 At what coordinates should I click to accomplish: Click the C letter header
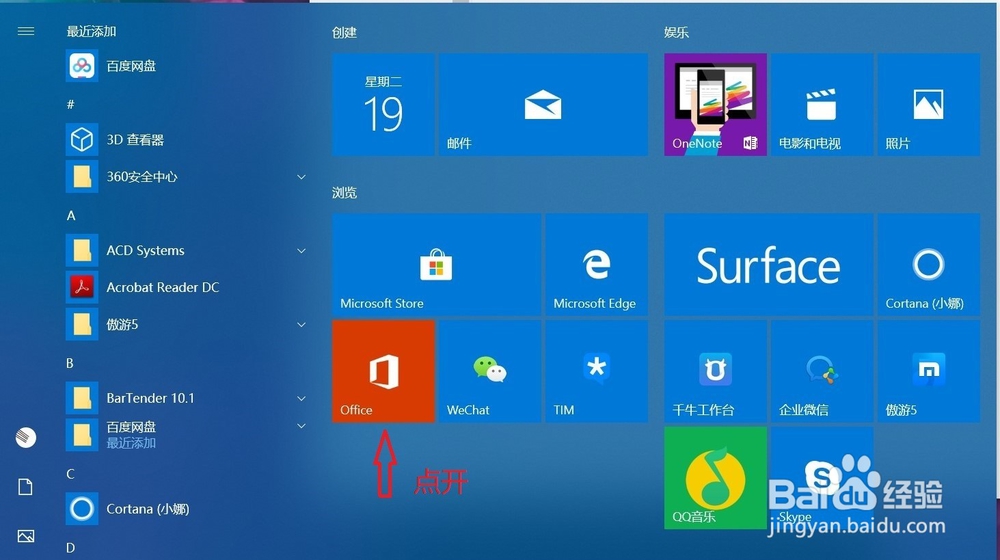(70, 474)
